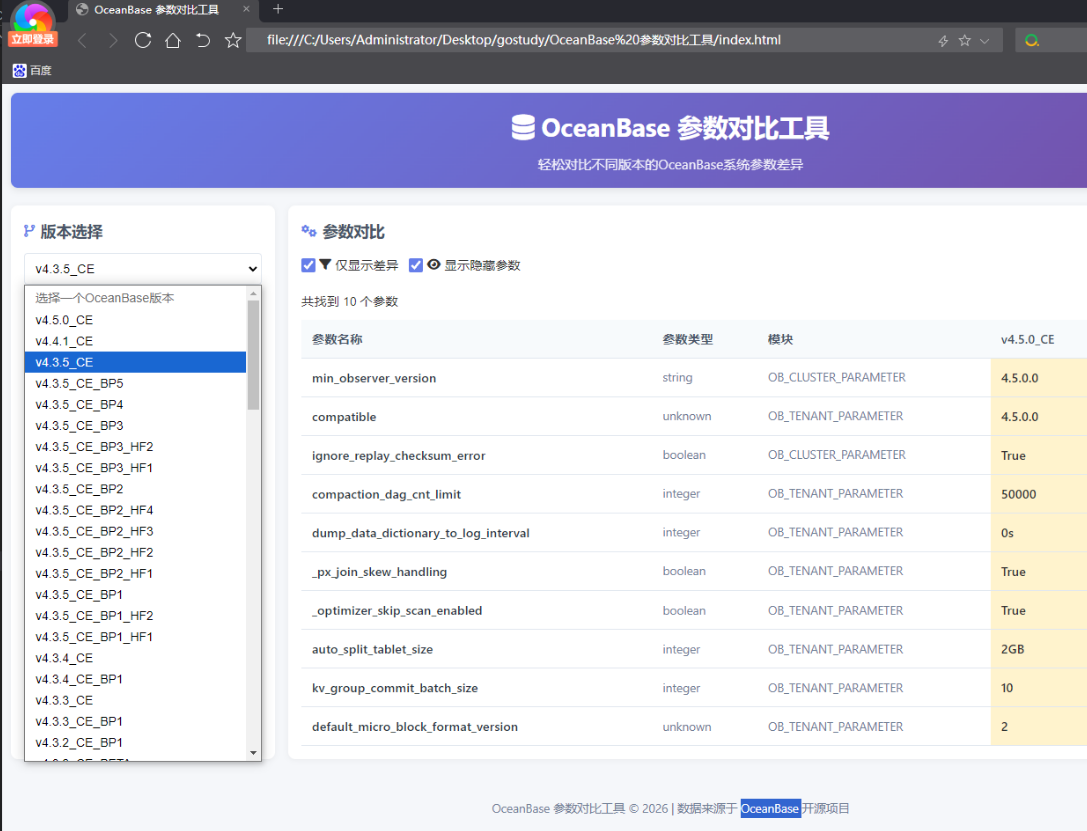Open the OceanBase link in footer
This screenshot has height=831, width=1087.
770,808
